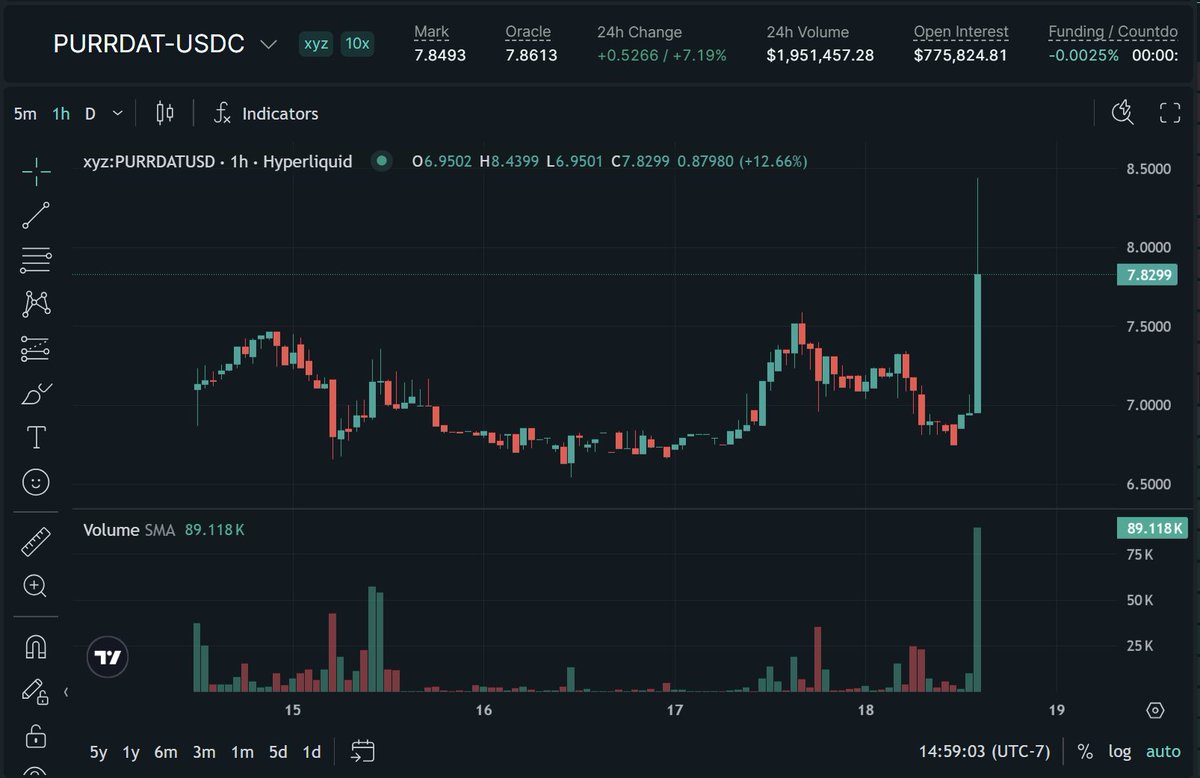Image resolution: width=1200 pixels, height=778 pixels.
Task: Click the 89.118K volume axis label
Action: [1151, 528]
